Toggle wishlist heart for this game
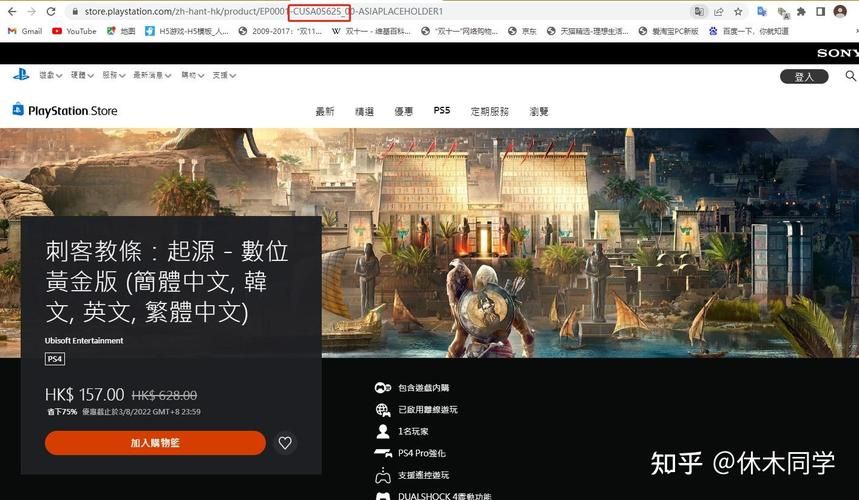This screenshot has width=859, height=500. [x=285, y=442]
